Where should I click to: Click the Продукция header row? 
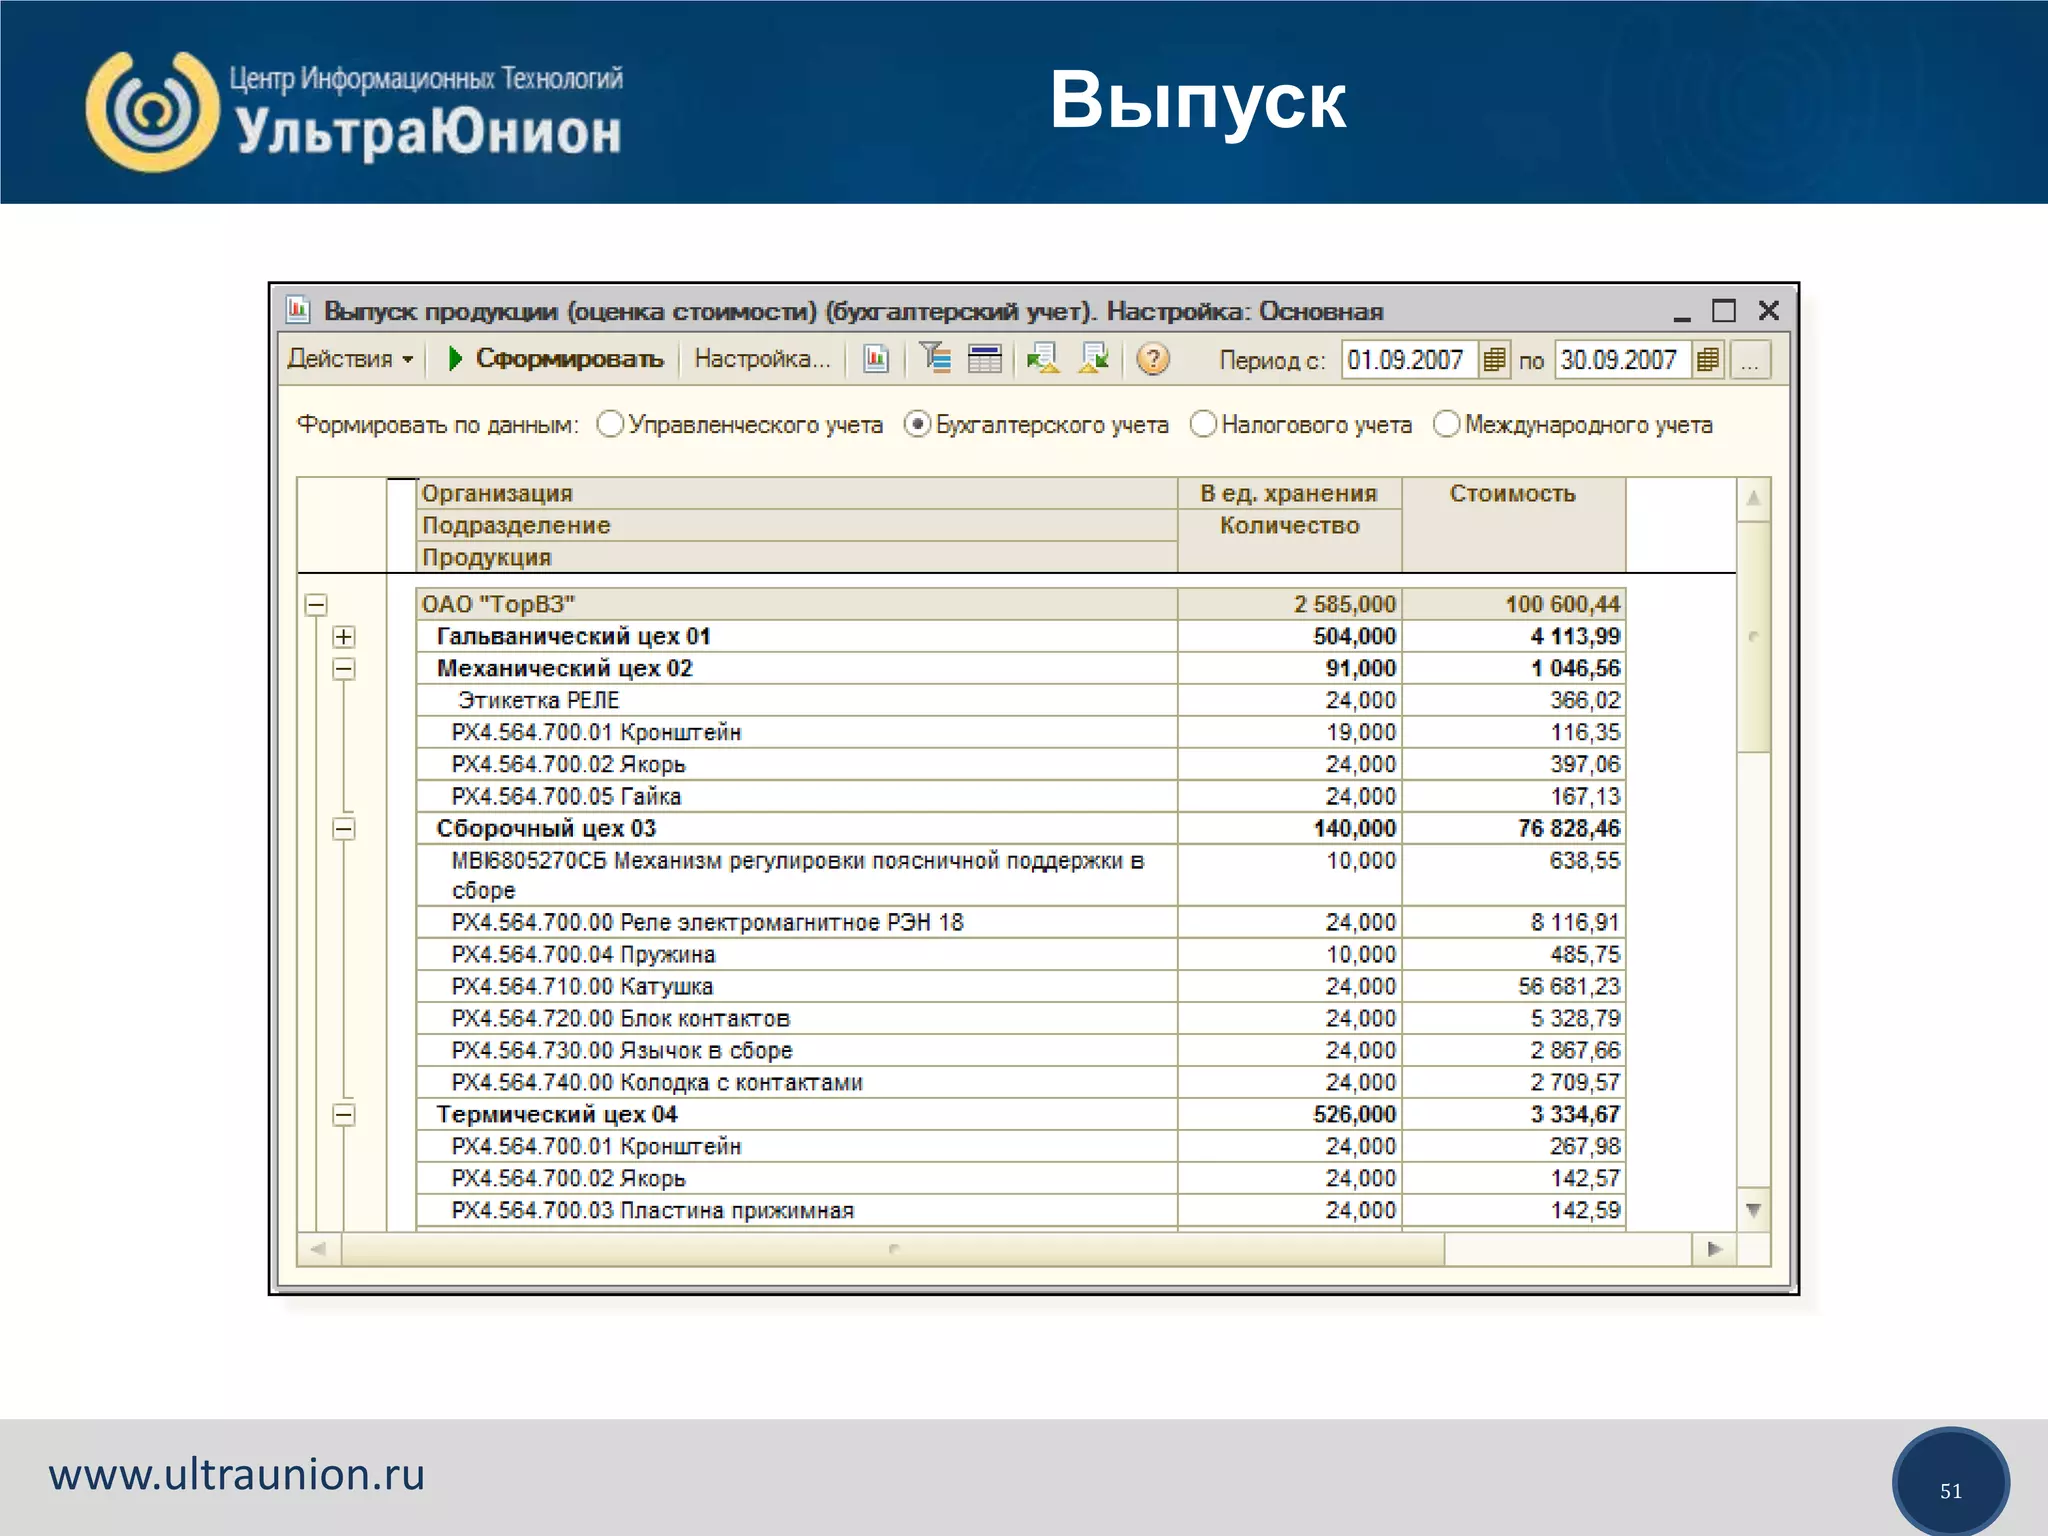coord(796,557)
